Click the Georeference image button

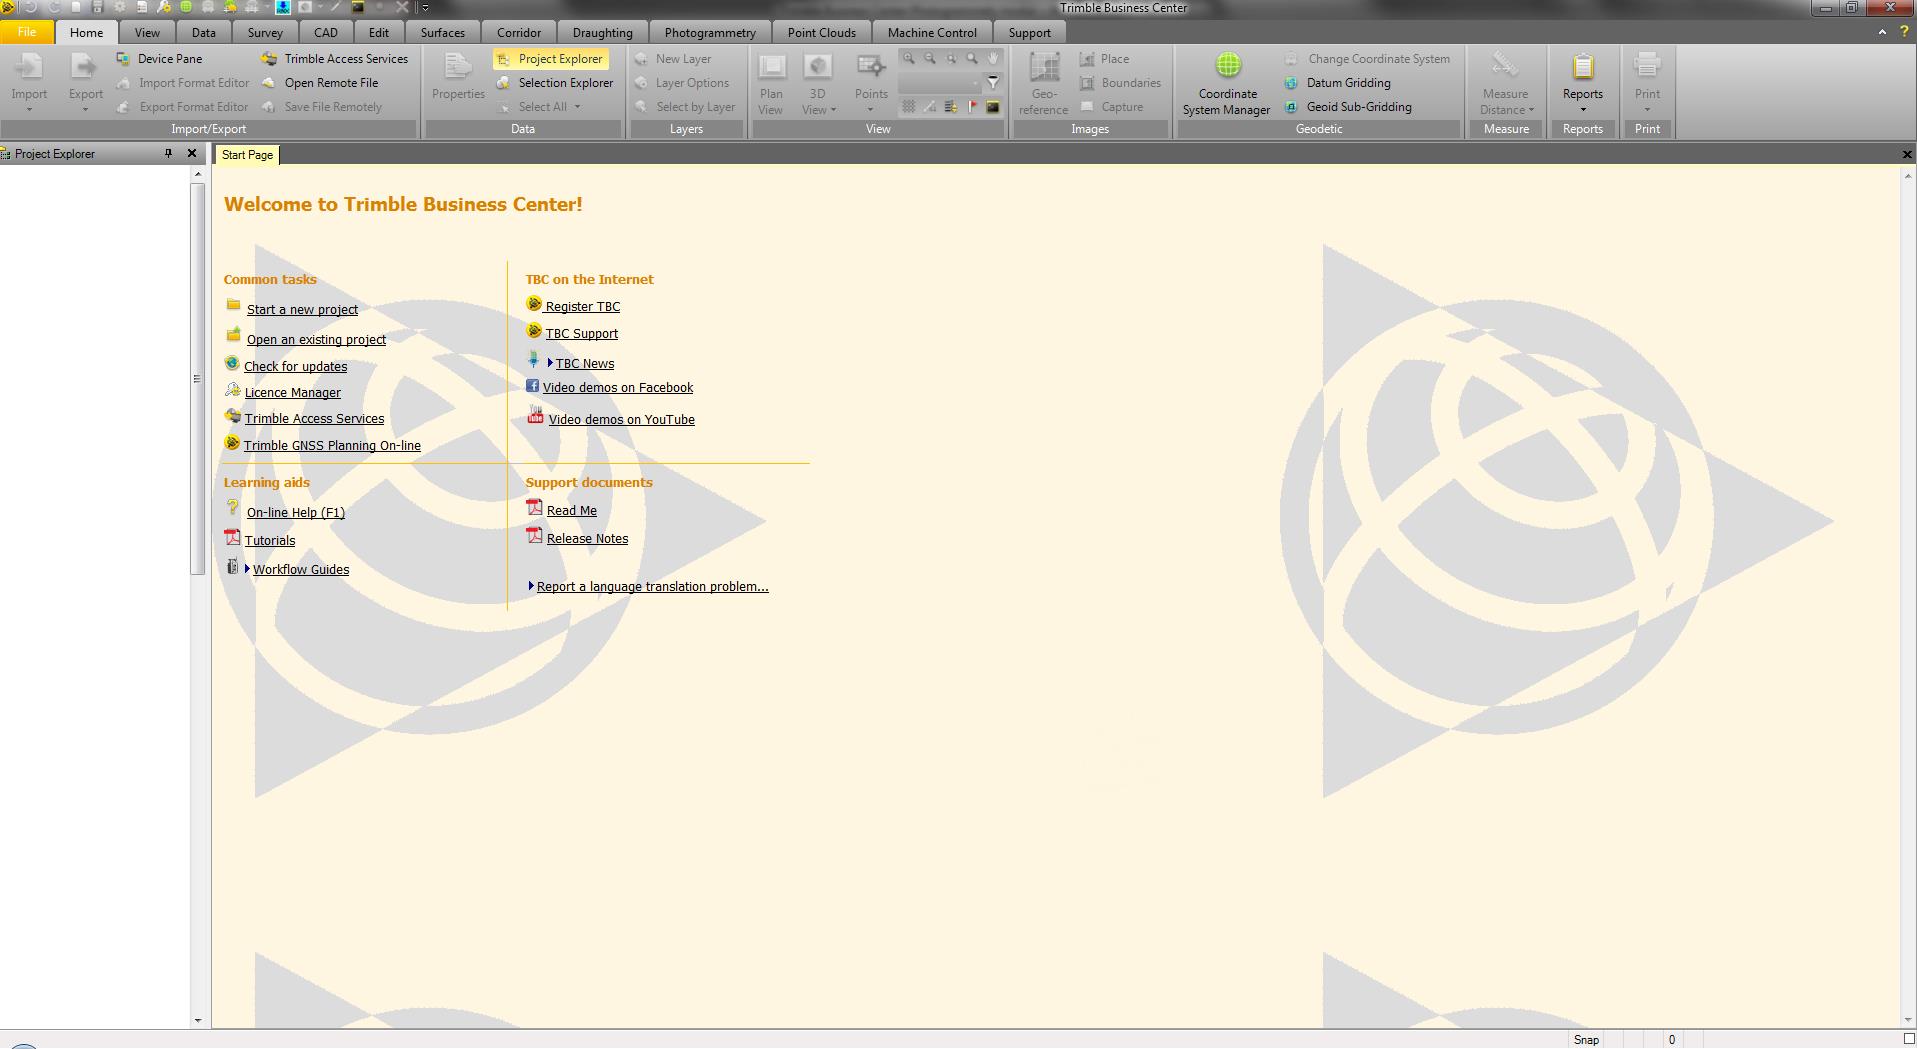click(1044, 84)
